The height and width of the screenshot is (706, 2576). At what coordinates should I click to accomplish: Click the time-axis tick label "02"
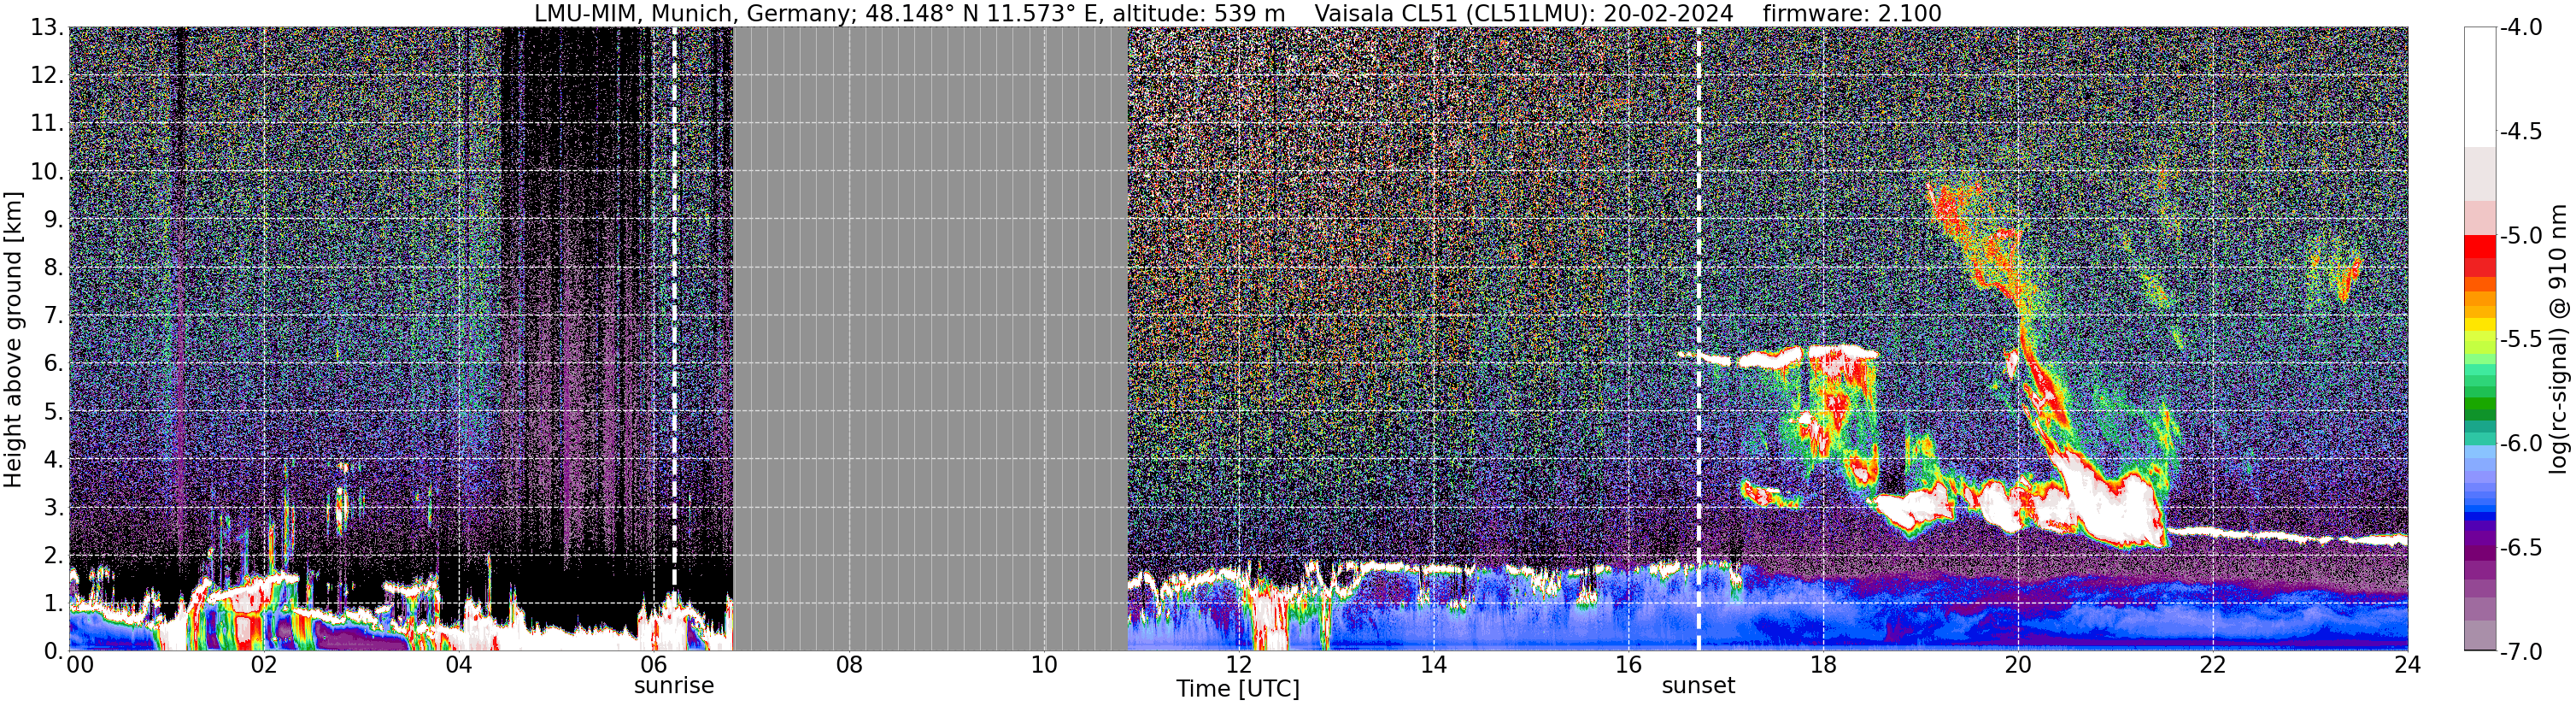pyautogui.click(x=264, y=665)
